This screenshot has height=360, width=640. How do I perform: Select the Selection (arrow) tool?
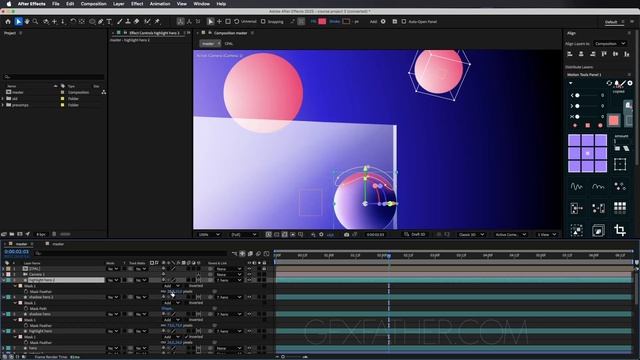point(18,22)
